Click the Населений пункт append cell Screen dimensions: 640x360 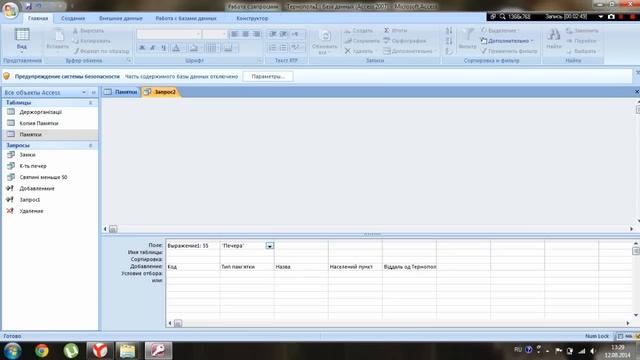[x=355, y=267]
